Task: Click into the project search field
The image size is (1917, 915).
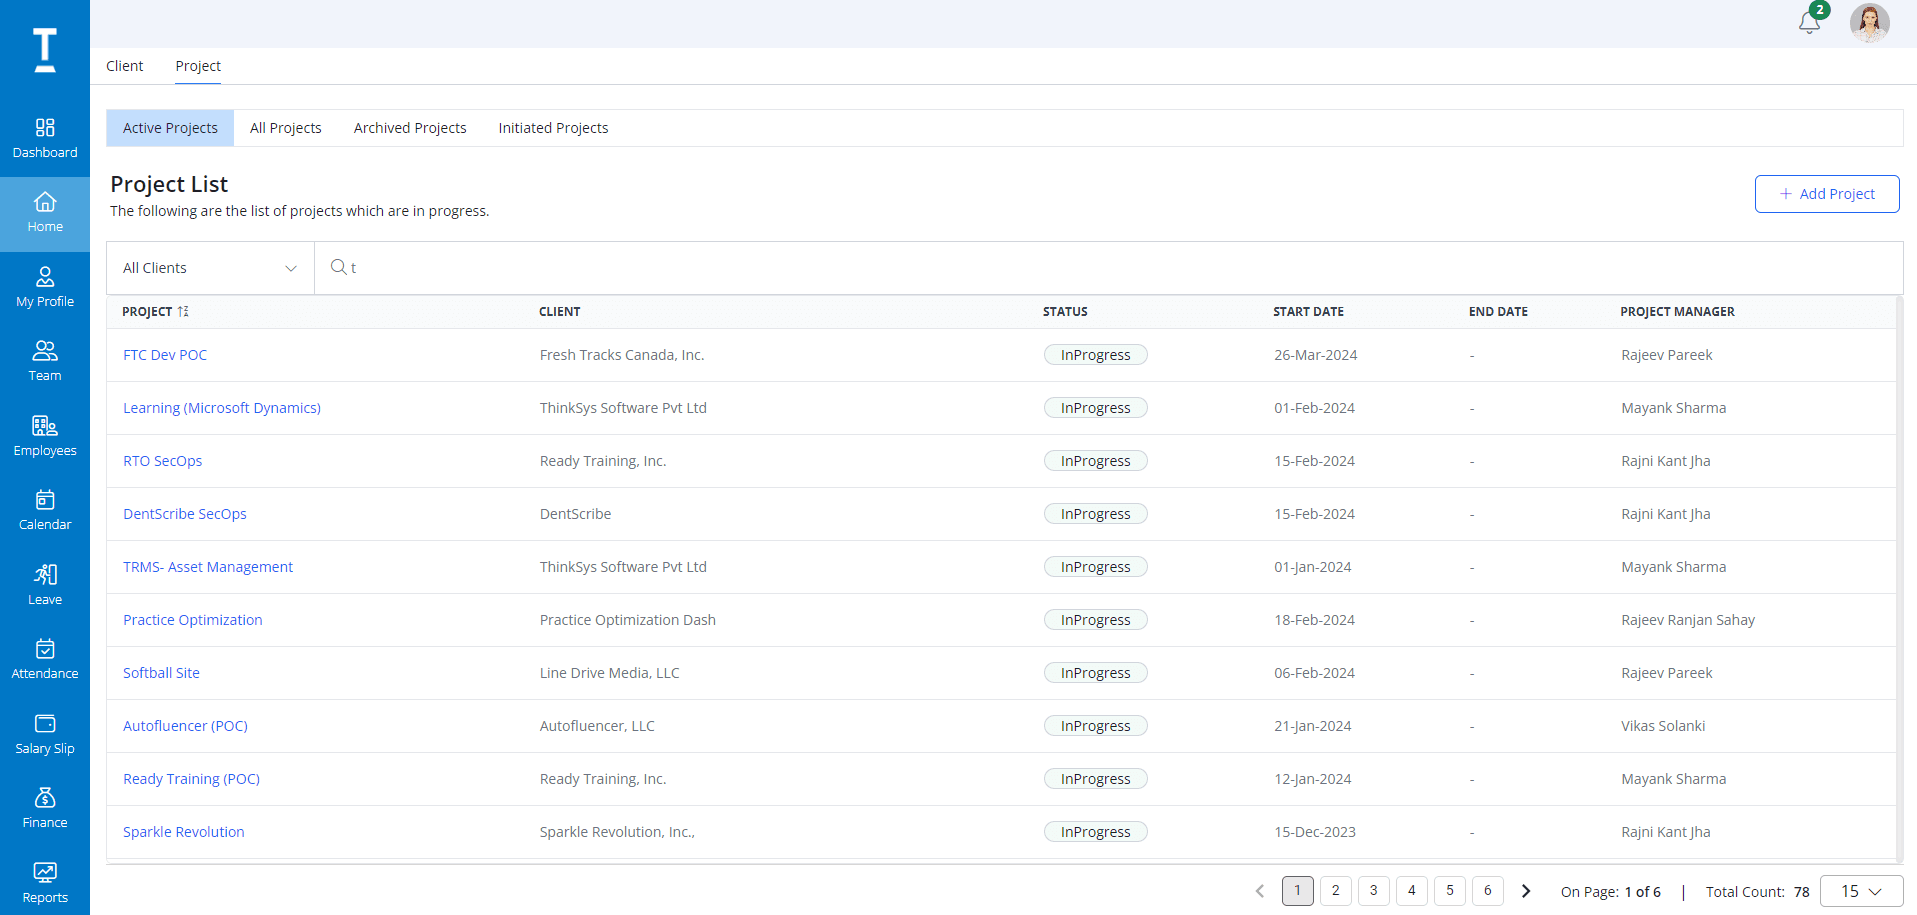Action: pyautogui.click(x=1108, y=268)
